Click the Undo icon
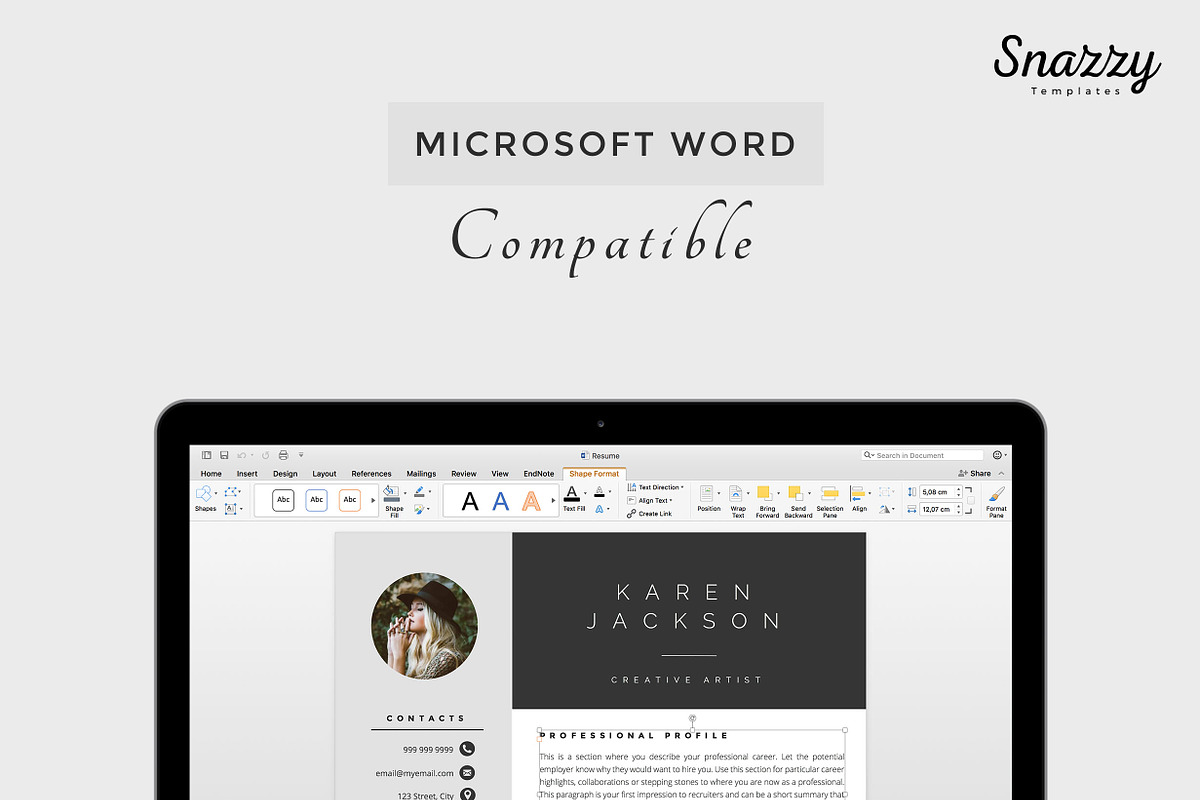 pos(241,455)
